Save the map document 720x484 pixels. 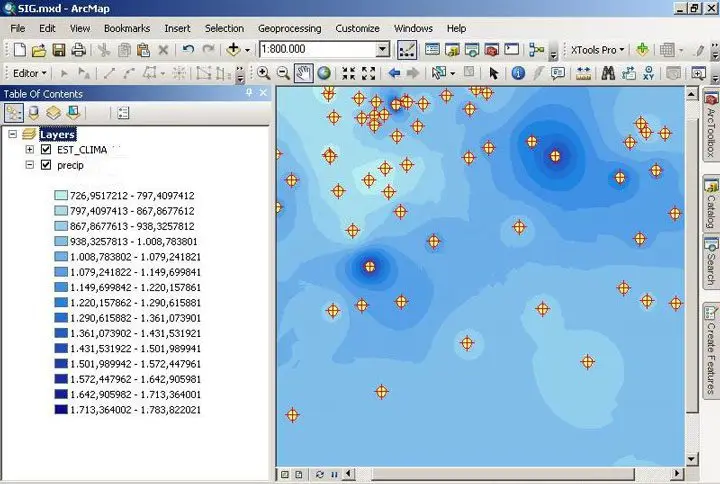click(x=59, y=49)
